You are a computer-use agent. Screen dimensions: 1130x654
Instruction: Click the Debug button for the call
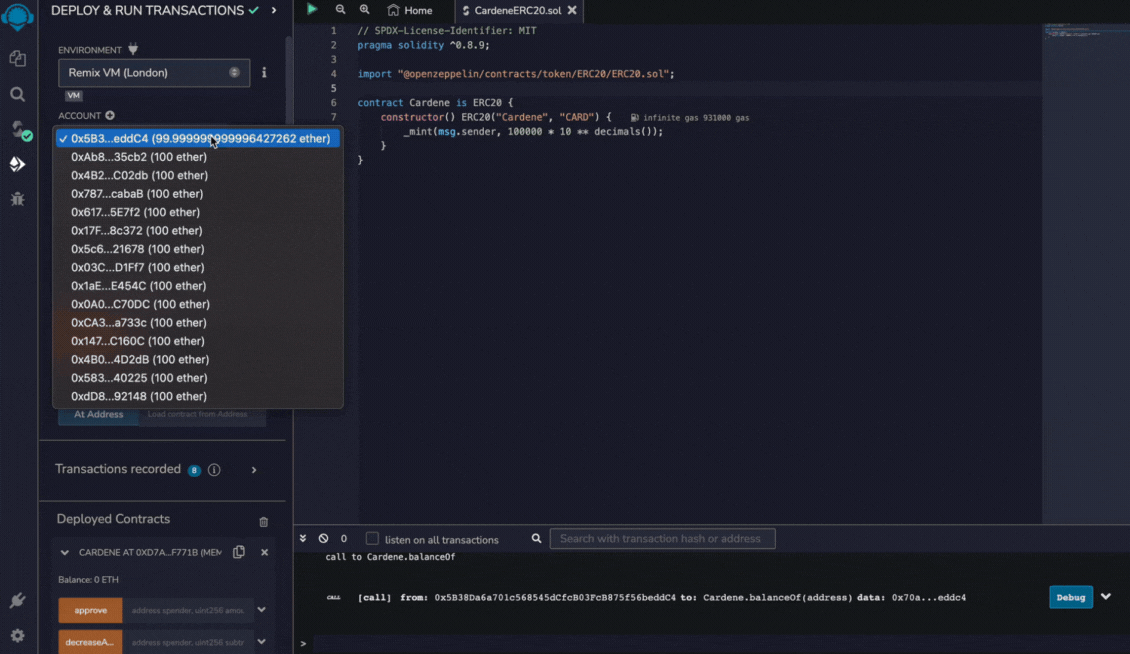coord(1071,597)
